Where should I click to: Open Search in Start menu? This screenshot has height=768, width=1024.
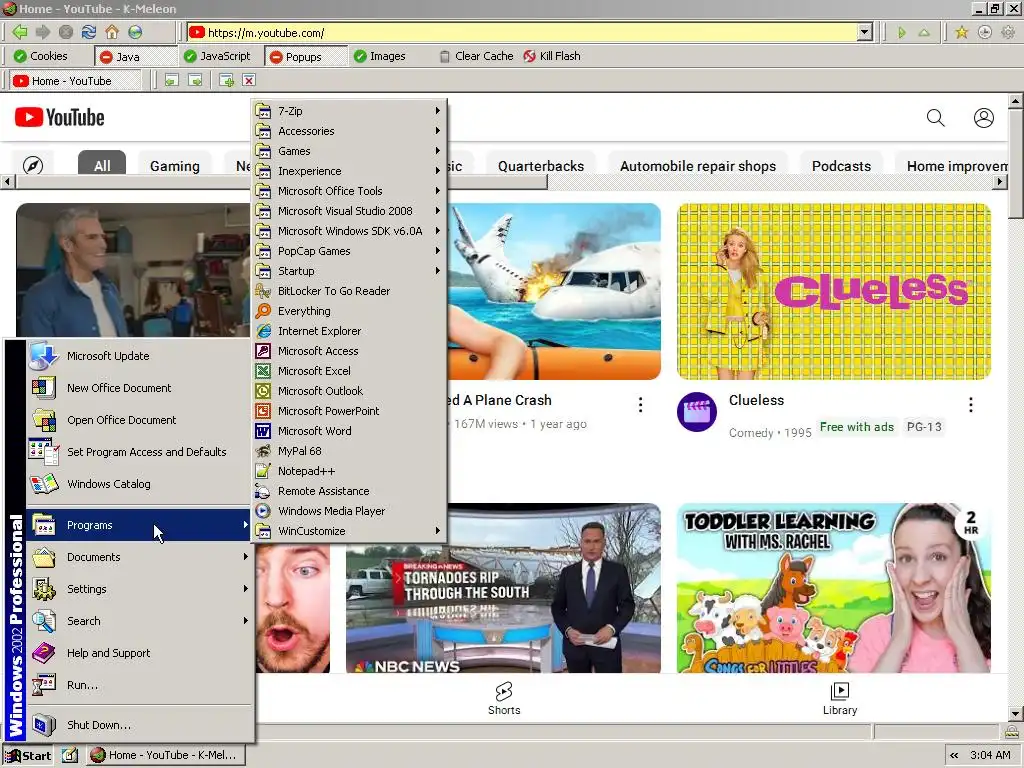(x=140, y=621)
